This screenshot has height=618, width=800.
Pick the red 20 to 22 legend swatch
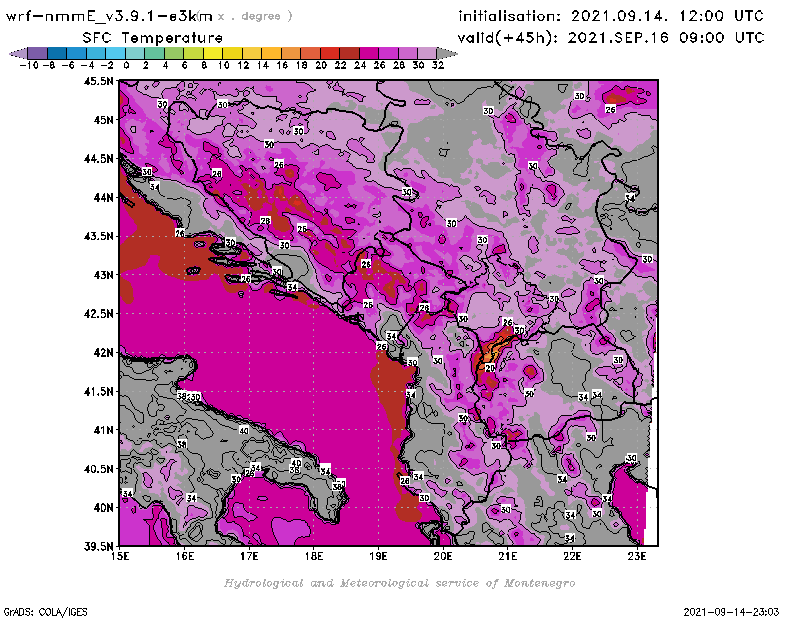click(x=330, y=53)
